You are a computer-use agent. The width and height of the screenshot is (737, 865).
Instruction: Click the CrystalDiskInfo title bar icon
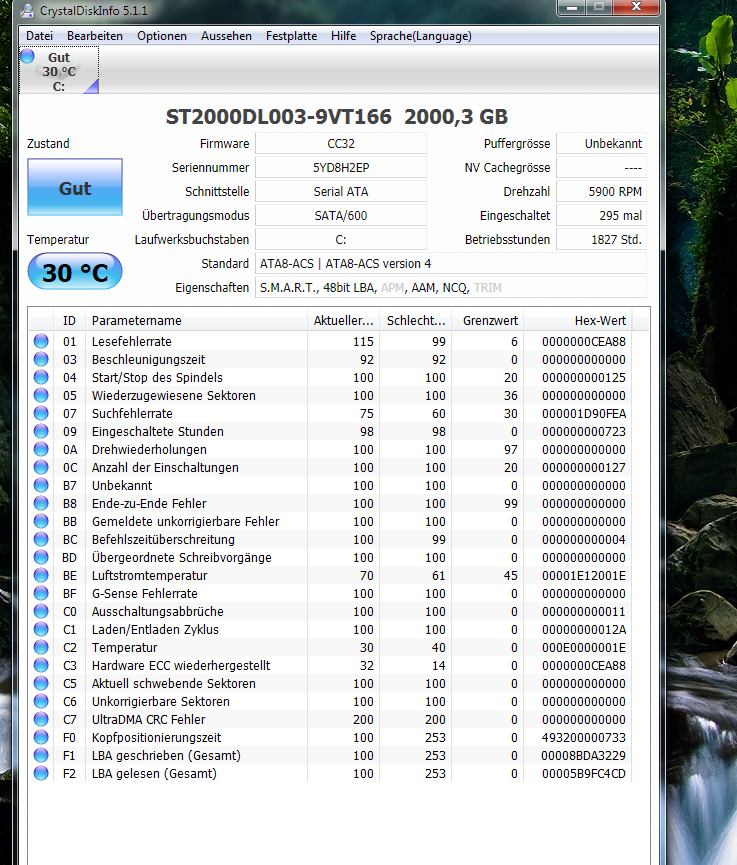point(27,10)
